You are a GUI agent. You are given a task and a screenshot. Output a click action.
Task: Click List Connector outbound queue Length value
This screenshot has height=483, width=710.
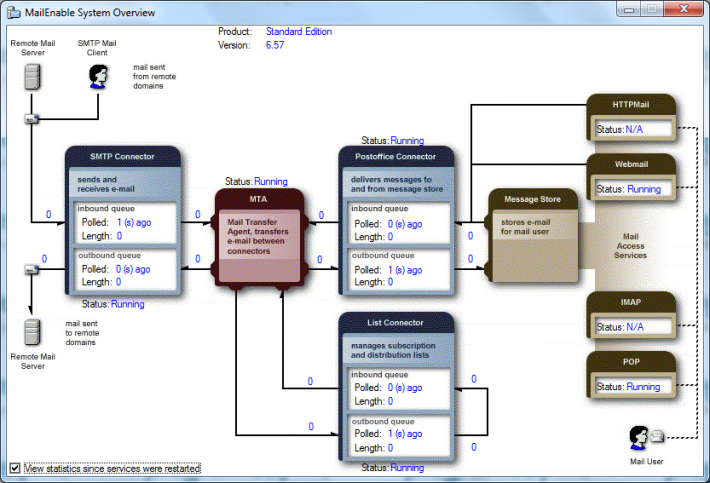click(x=390, y=448)
